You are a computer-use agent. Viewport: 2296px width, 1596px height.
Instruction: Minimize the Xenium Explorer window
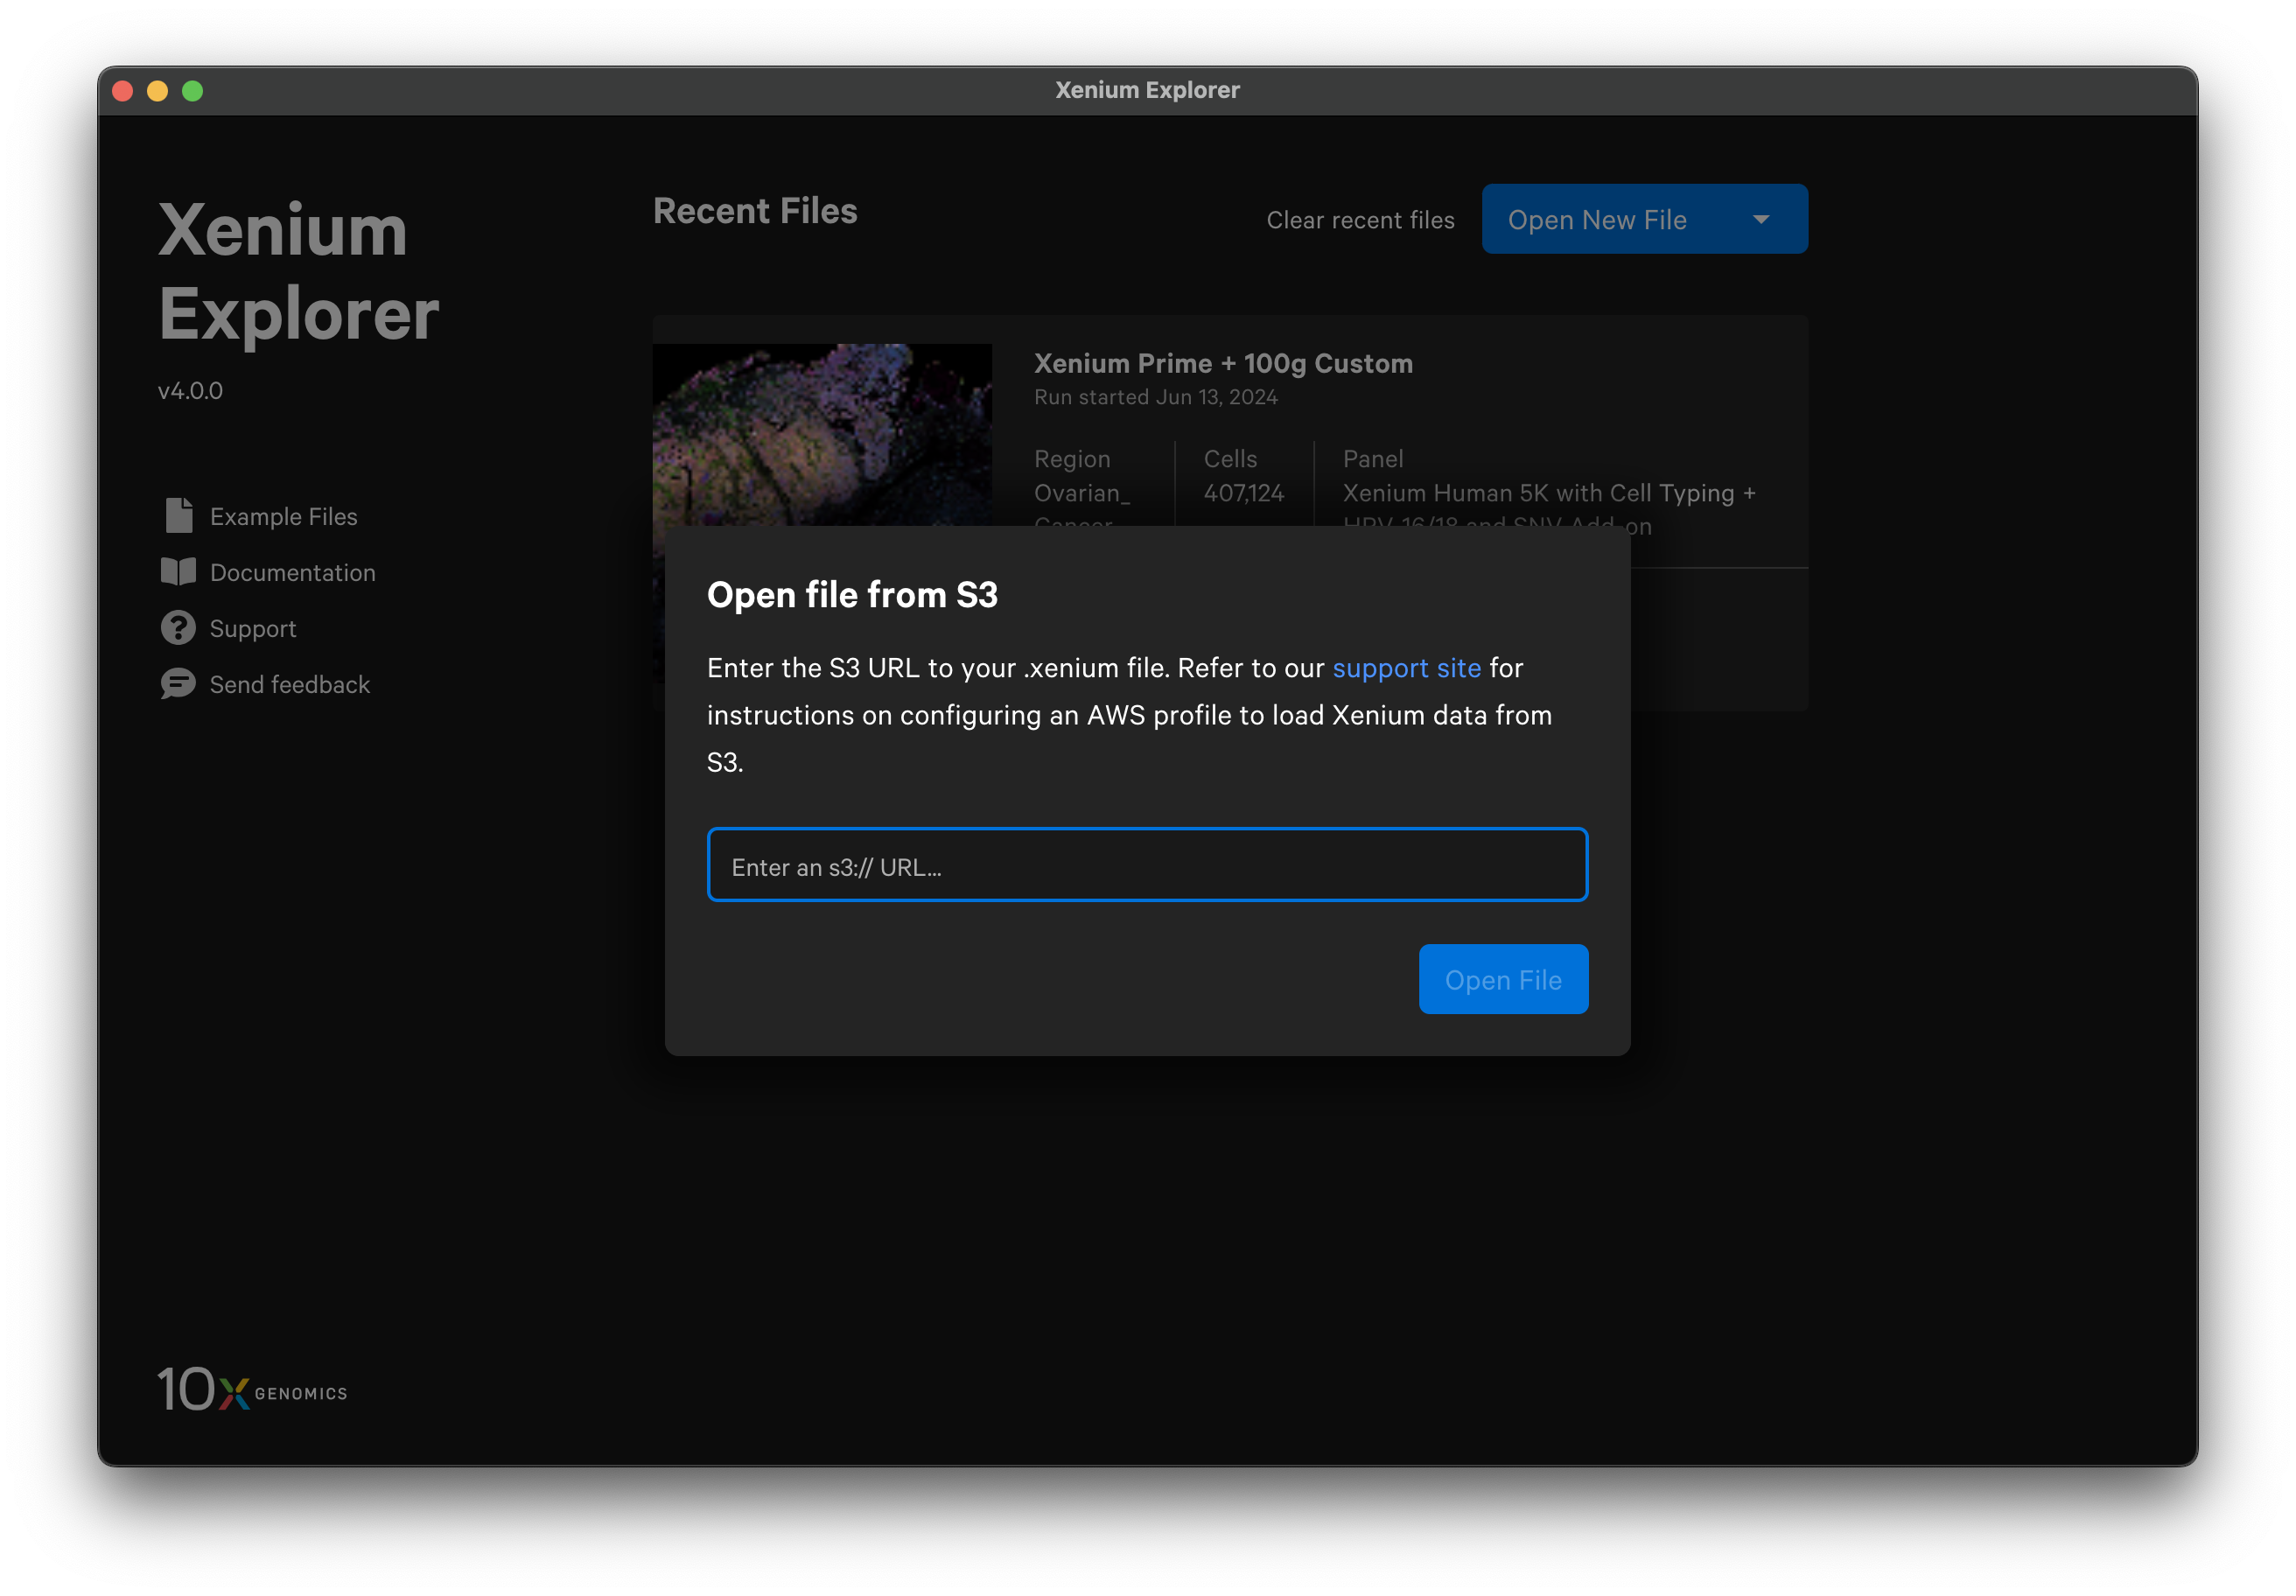coord(158,91)
